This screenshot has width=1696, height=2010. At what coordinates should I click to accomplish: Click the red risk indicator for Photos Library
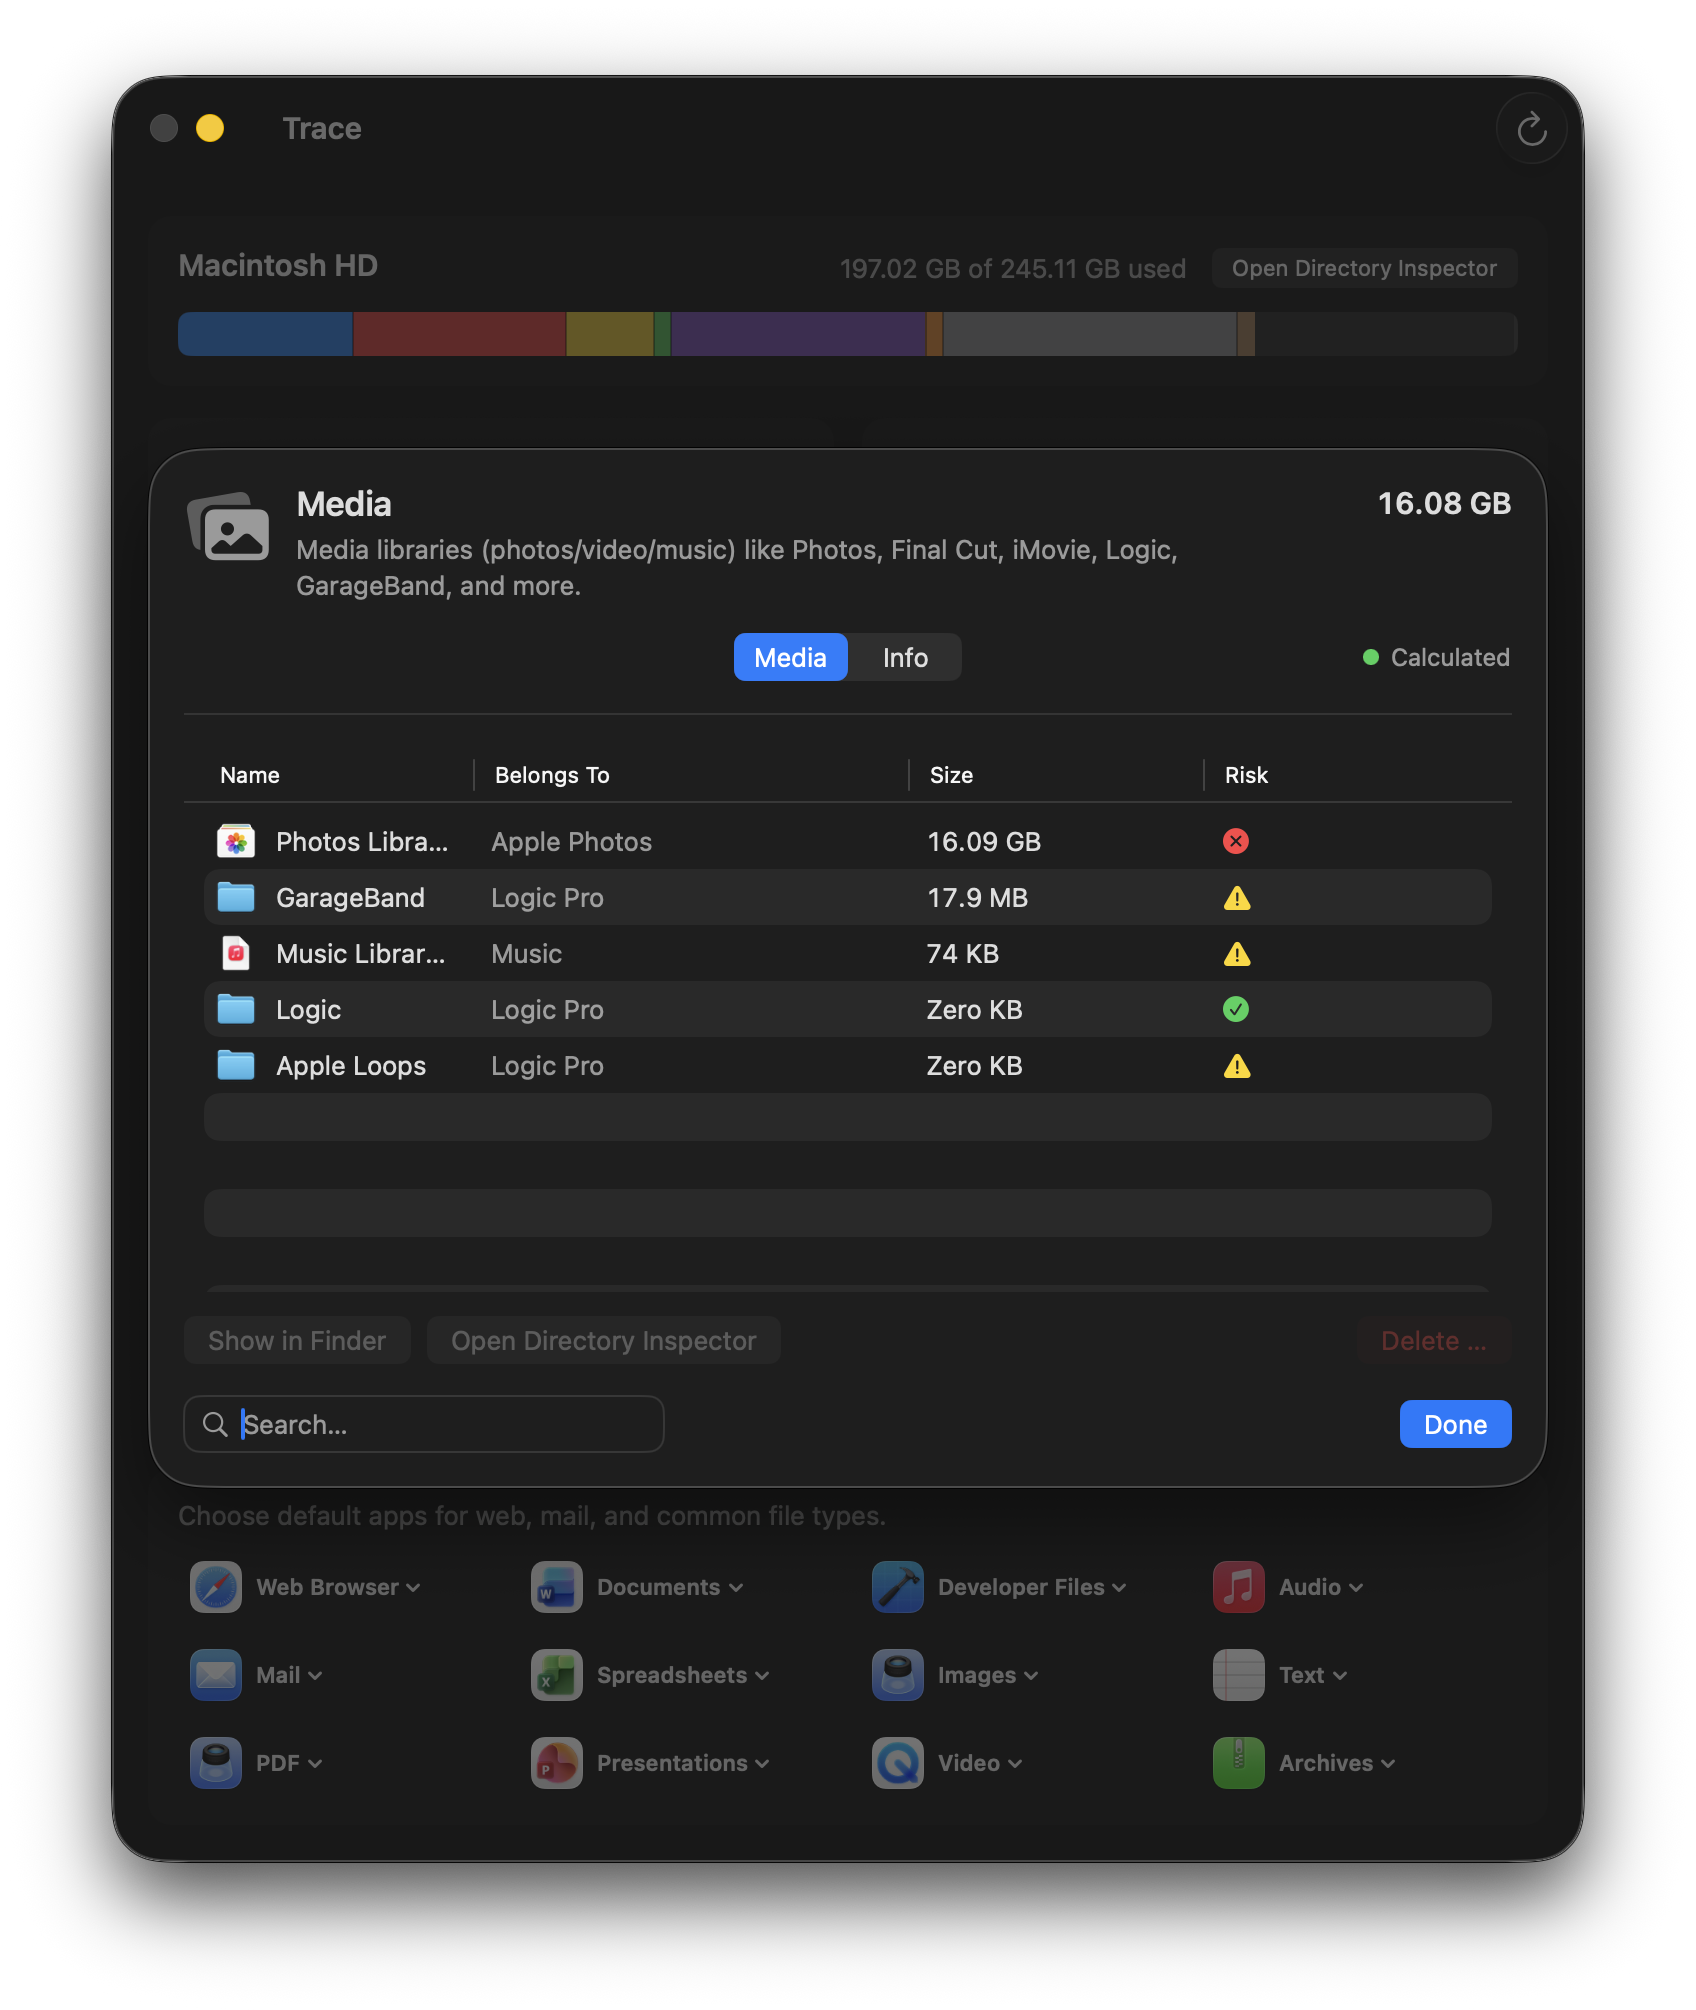1236,841
